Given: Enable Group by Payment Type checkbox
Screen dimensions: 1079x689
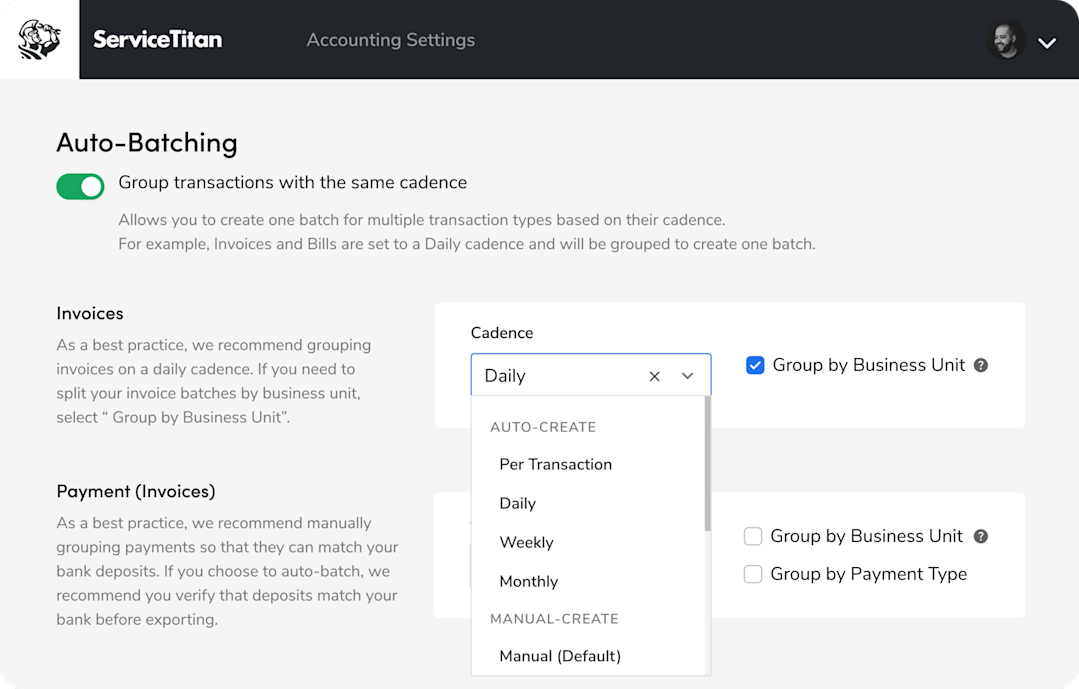Looking at the screenshot, I should click(x=753, y=574).
